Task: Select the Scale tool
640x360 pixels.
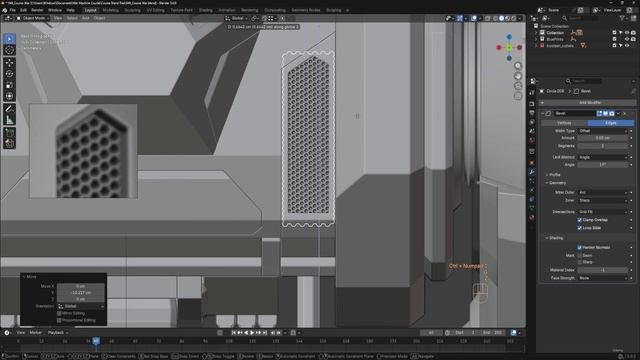Action: (x=9, y=85)
